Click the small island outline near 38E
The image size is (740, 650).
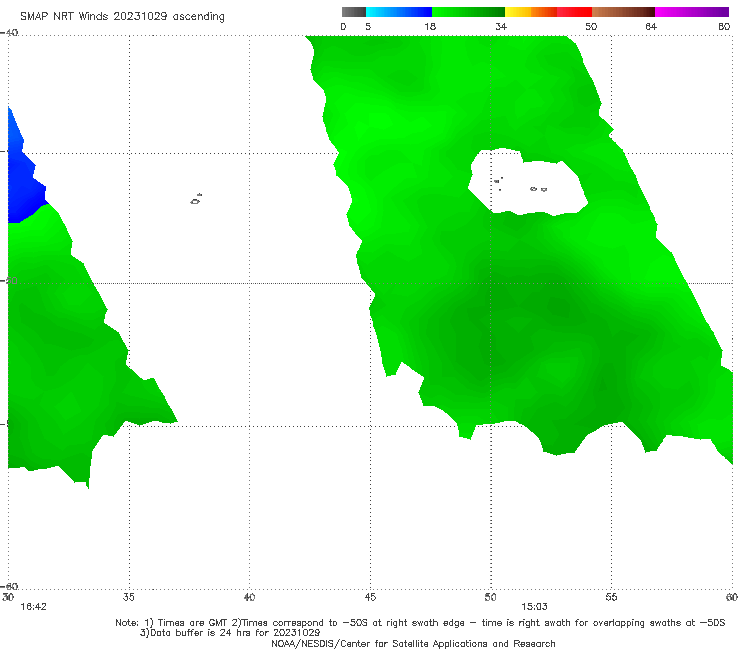click(196, 199)
